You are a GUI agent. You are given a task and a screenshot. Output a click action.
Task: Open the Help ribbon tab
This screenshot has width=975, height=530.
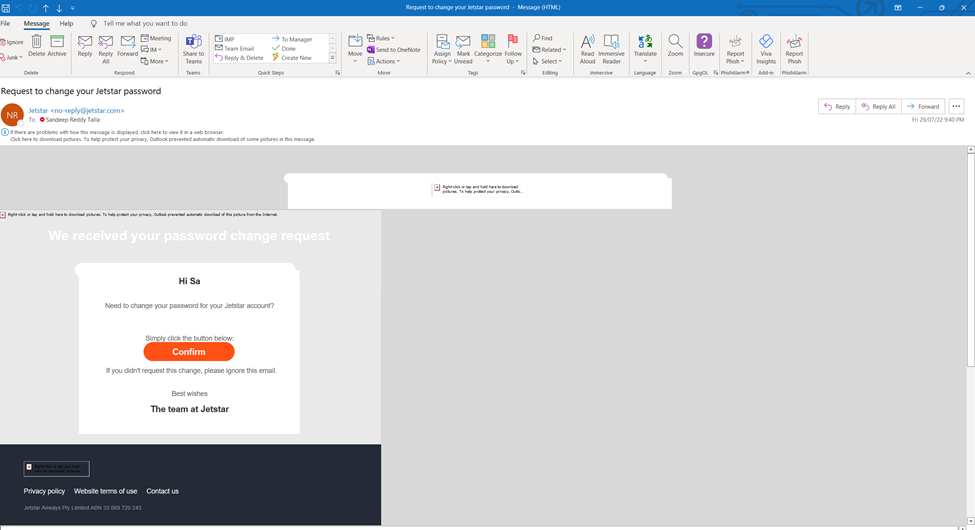67,24
